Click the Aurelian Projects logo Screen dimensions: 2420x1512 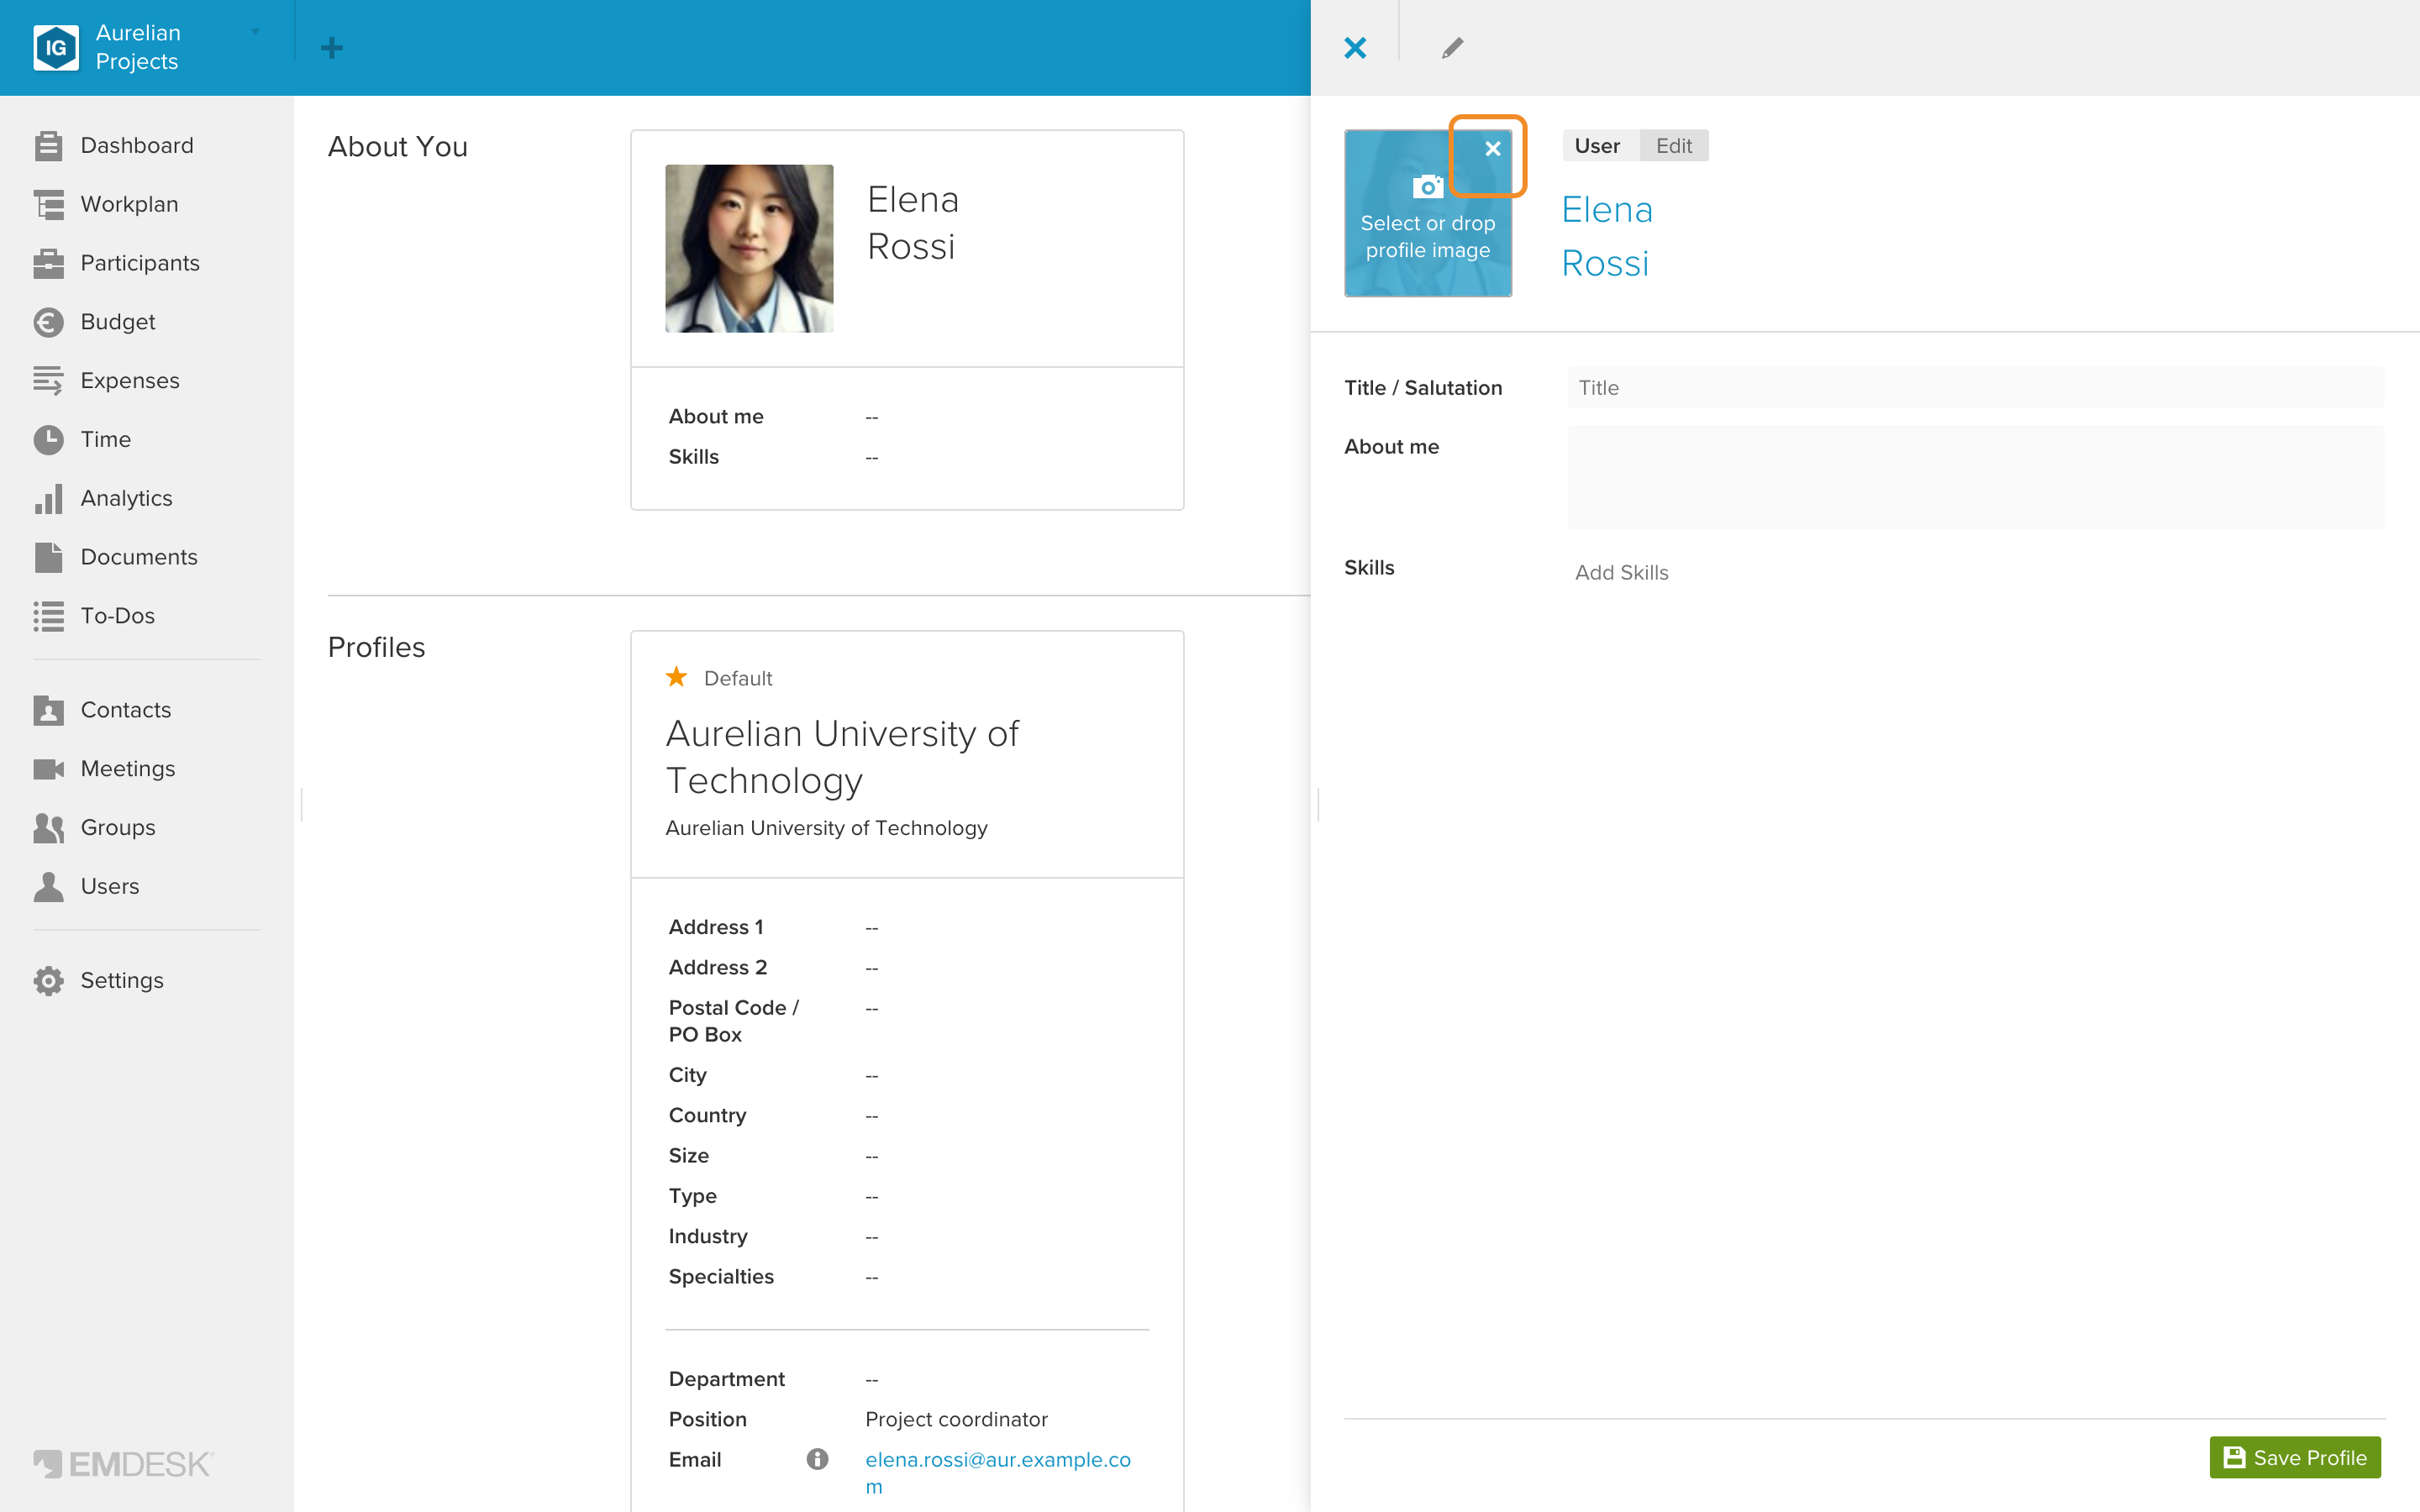pyautogui.click(x=56, y=48)
